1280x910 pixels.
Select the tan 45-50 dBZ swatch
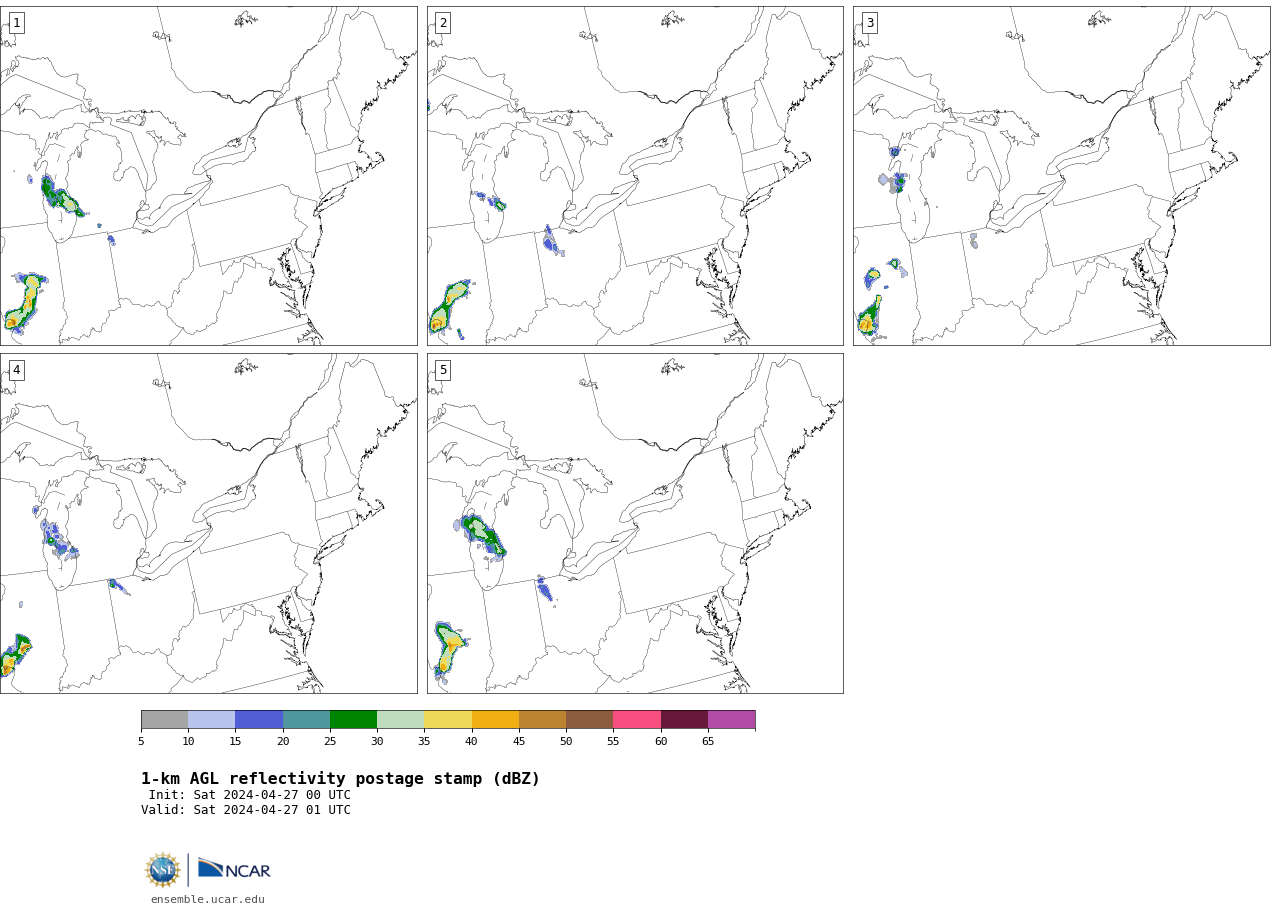tap(542, 720)
